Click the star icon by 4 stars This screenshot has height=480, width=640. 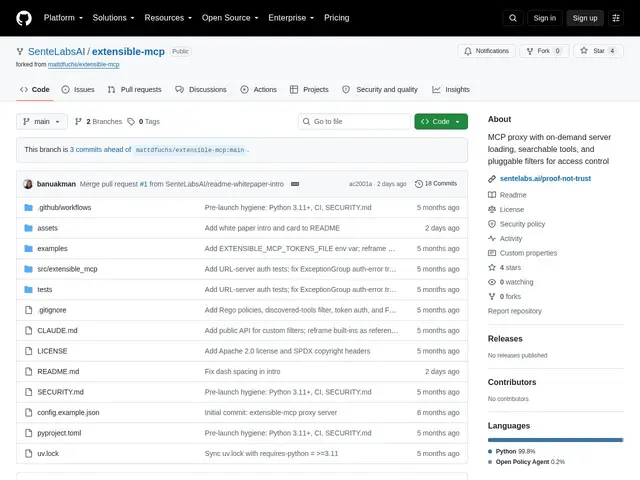pos(492,268)
